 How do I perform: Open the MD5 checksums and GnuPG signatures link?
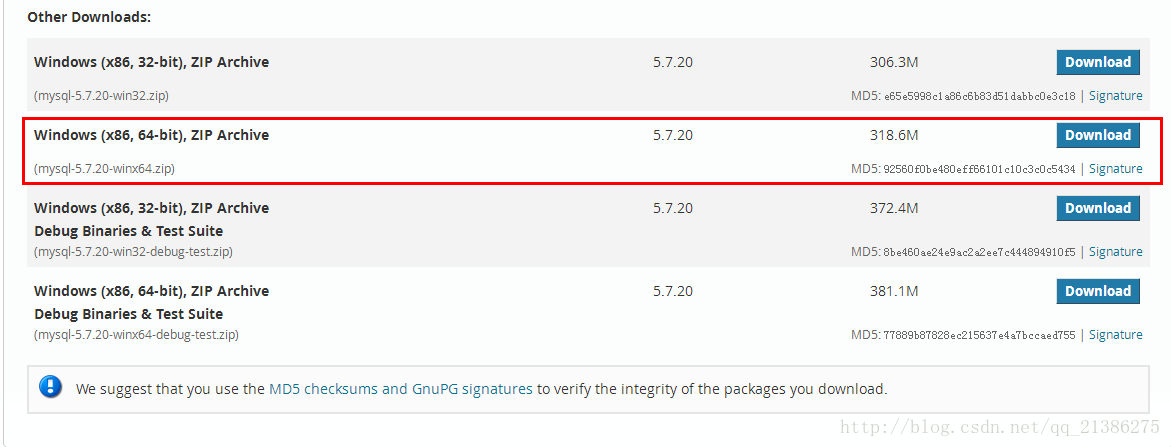point(400,389)
